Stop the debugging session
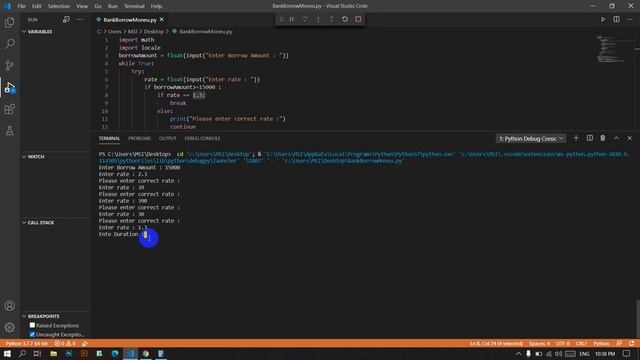 point(358,19)
